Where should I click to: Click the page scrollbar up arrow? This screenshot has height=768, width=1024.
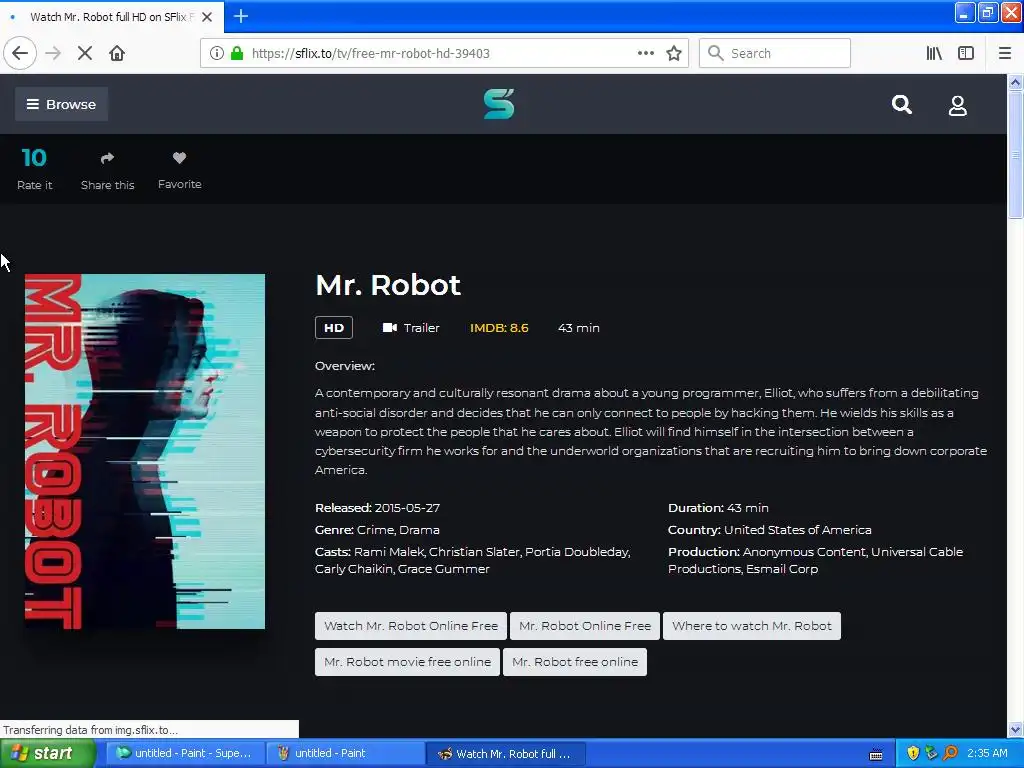[x=1015, y=82]
